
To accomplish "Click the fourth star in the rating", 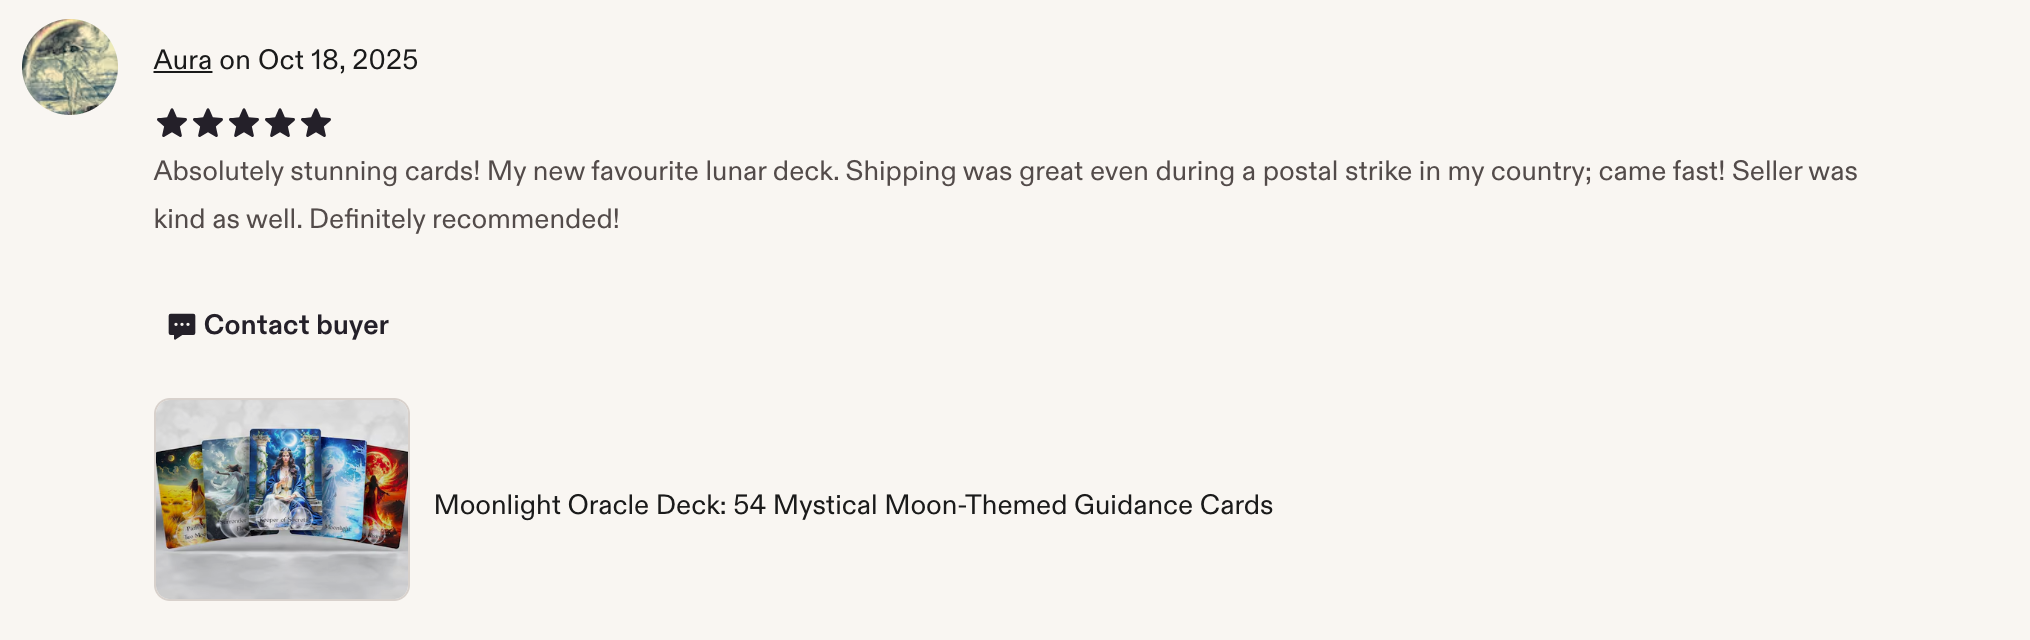I will [280, 123].
